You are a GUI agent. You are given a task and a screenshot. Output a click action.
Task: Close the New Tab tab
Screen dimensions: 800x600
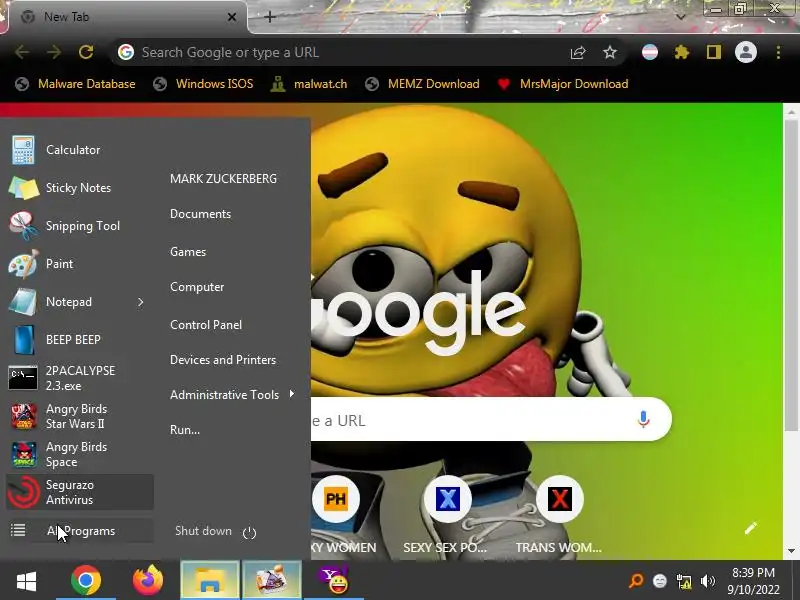point(232,17)
